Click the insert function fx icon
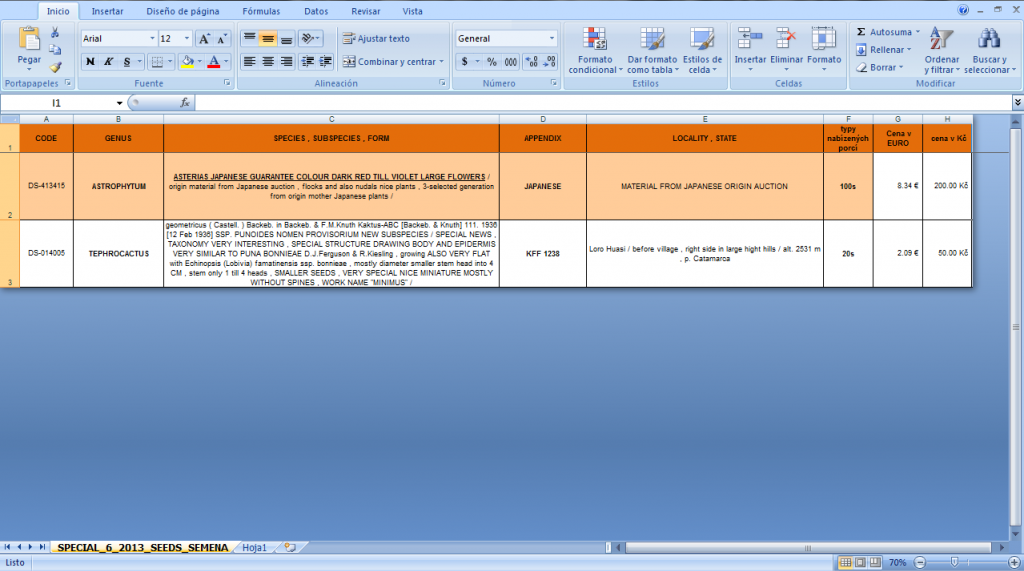 (x=185, y=103)
